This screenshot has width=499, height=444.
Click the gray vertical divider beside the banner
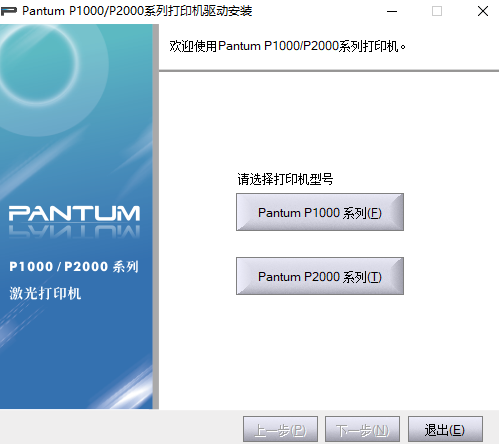tap(156, 217)
